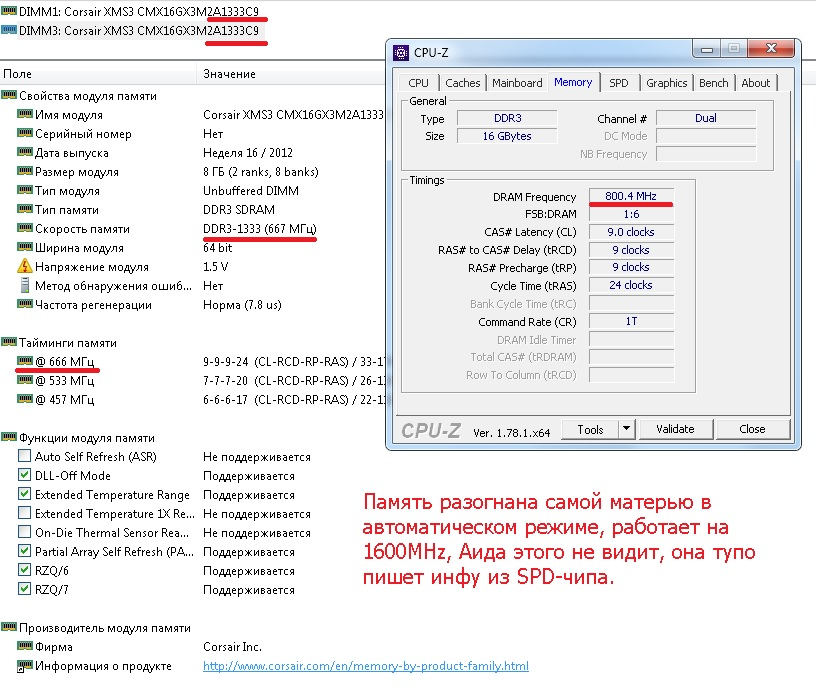Toggle the RZQ/7 checkbox
Screen dimensions: 816x697
(x=24, y=589)
